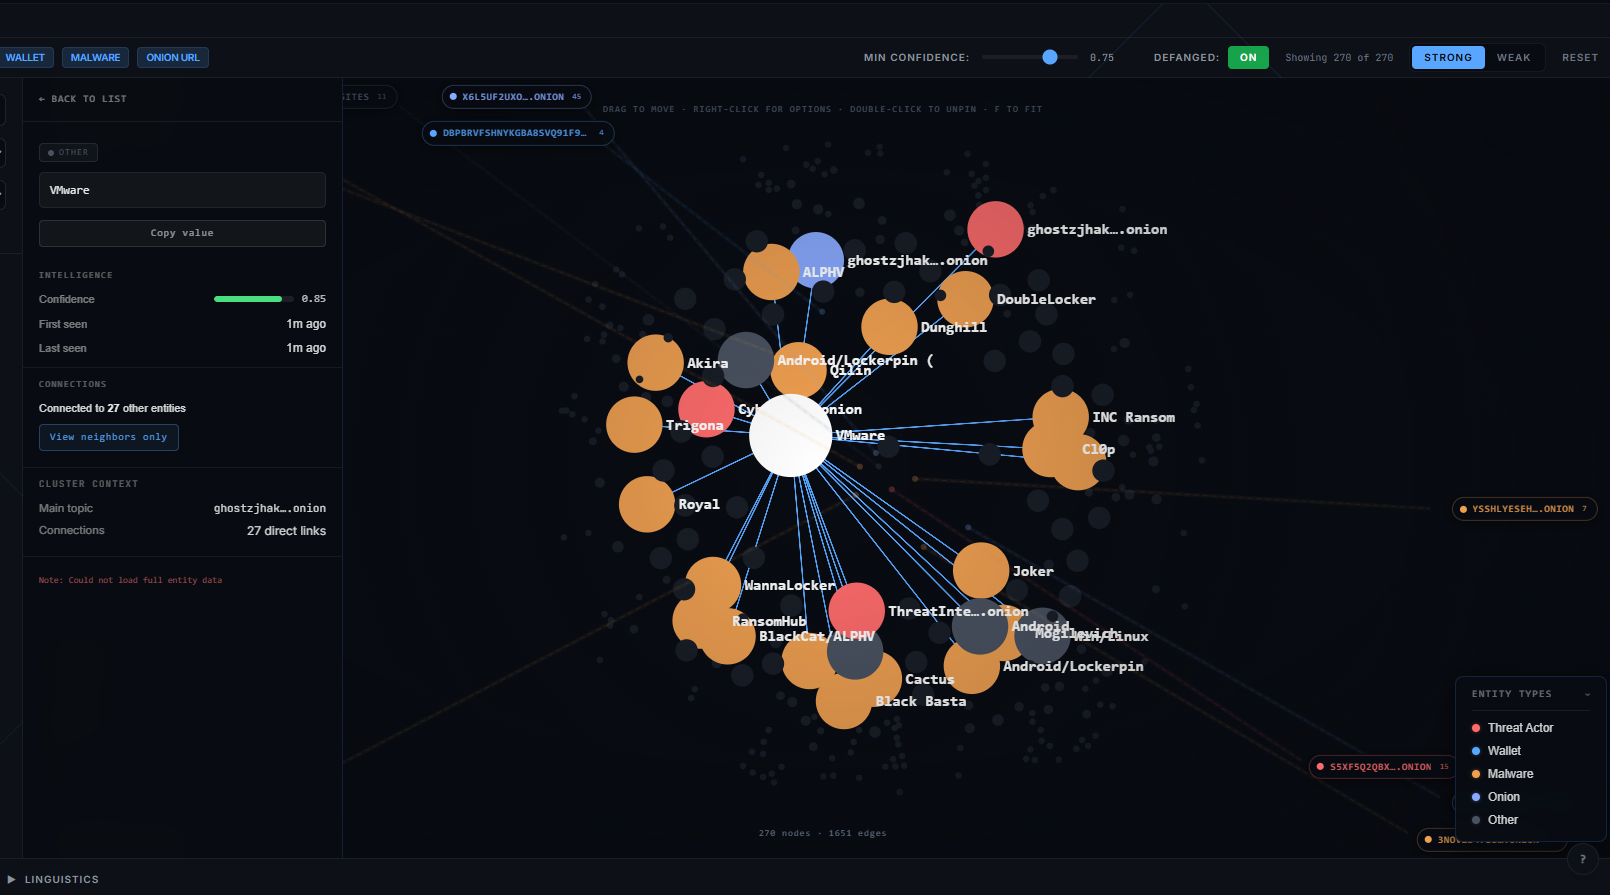Click the VMware value field
Screen dimensions: 1610x895
point(182,190)
